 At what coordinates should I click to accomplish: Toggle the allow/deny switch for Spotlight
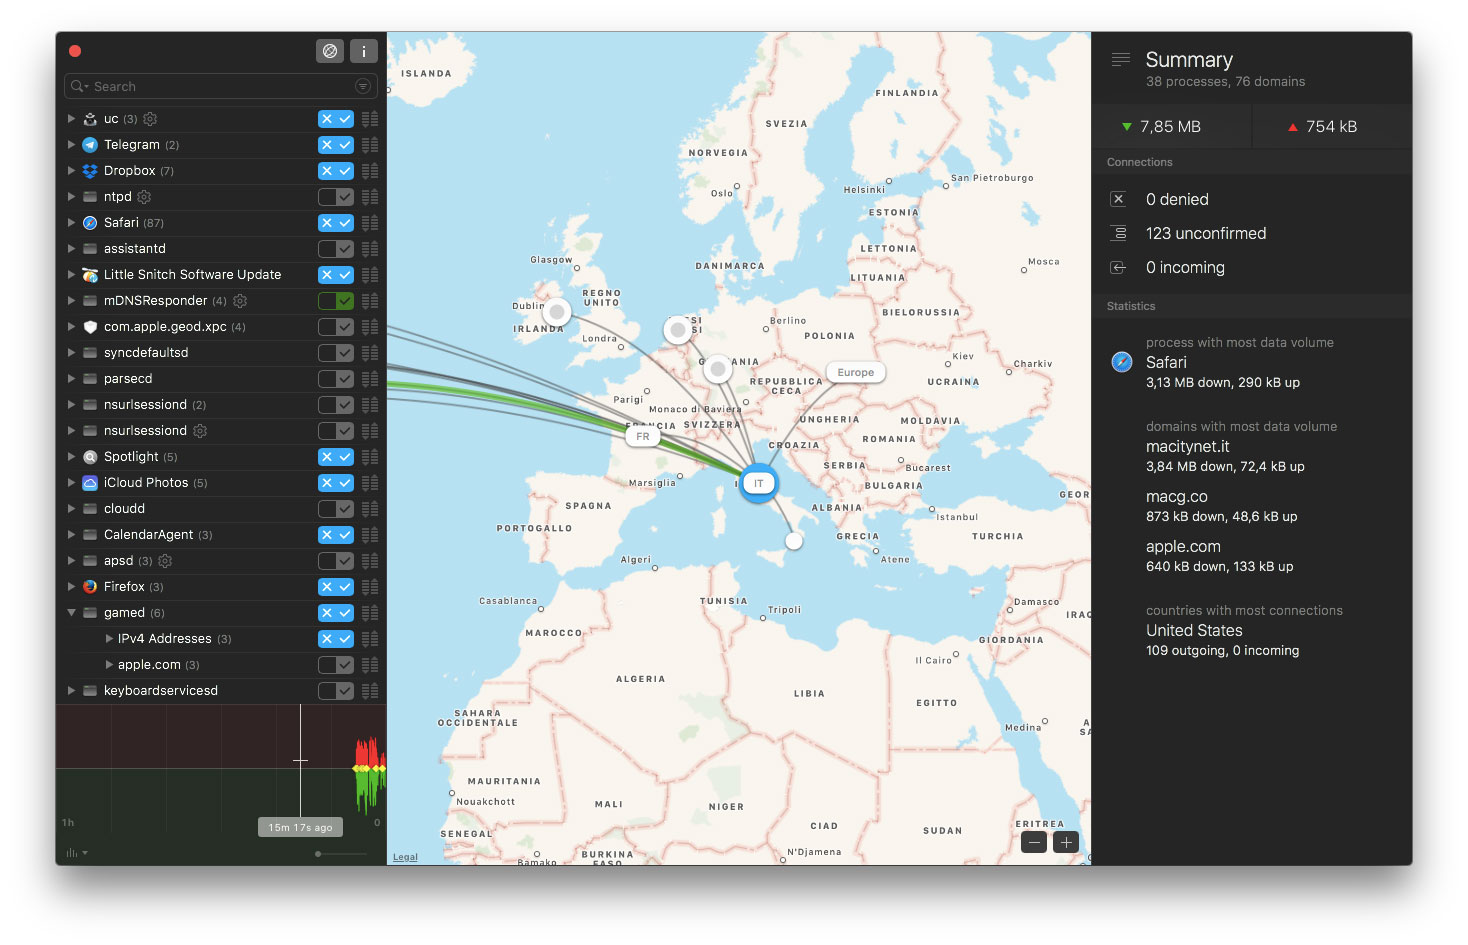point(336,457)
